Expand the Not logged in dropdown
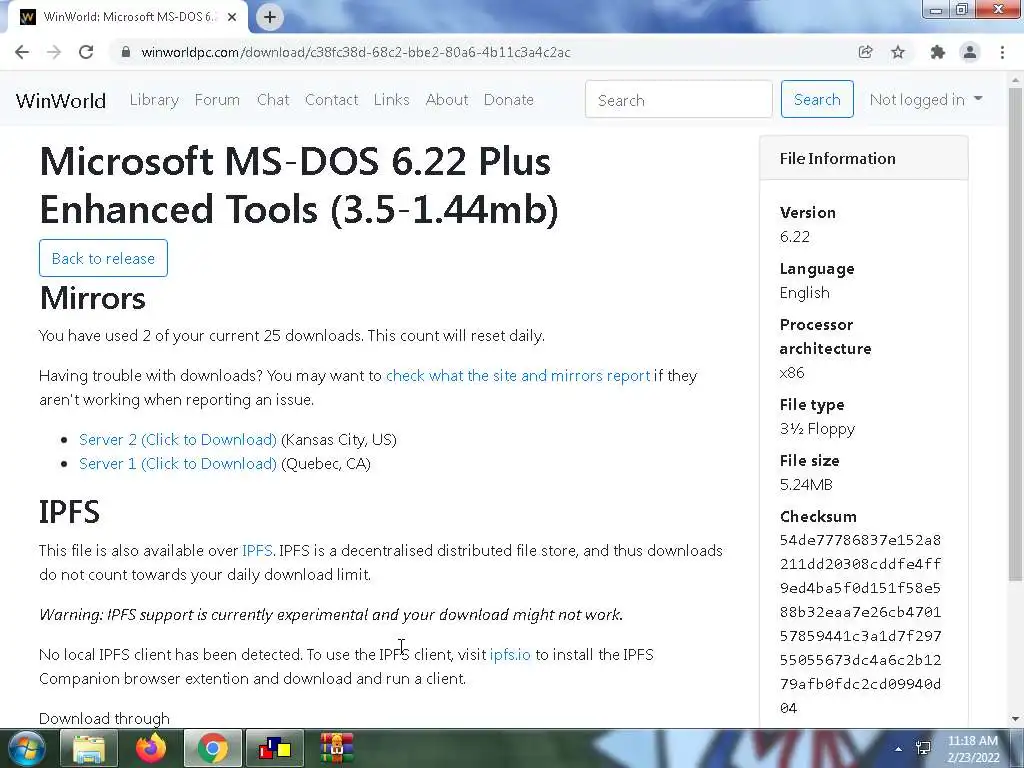This screenshot has width=1024, height=768. (926, 100)
